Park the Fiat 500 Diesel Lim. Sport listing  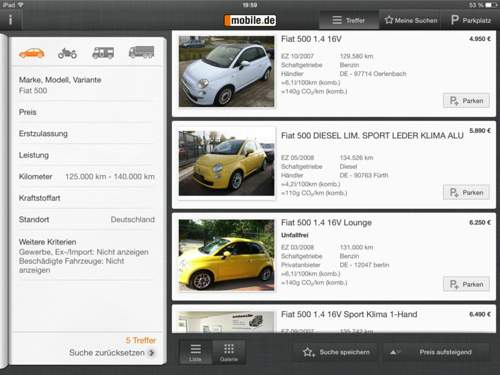[x=466, y=192]
